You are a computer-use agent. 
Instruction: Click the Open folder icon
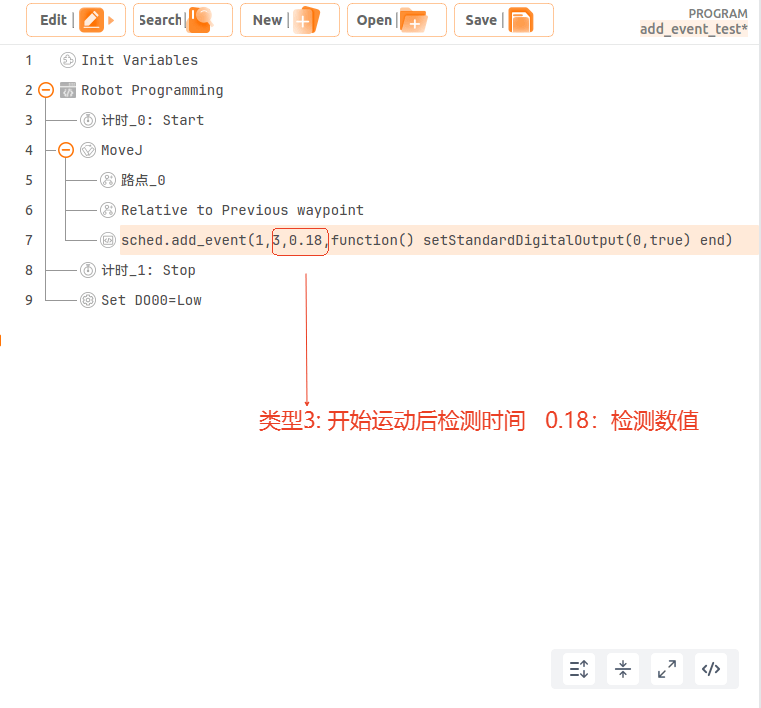point(414,21)
